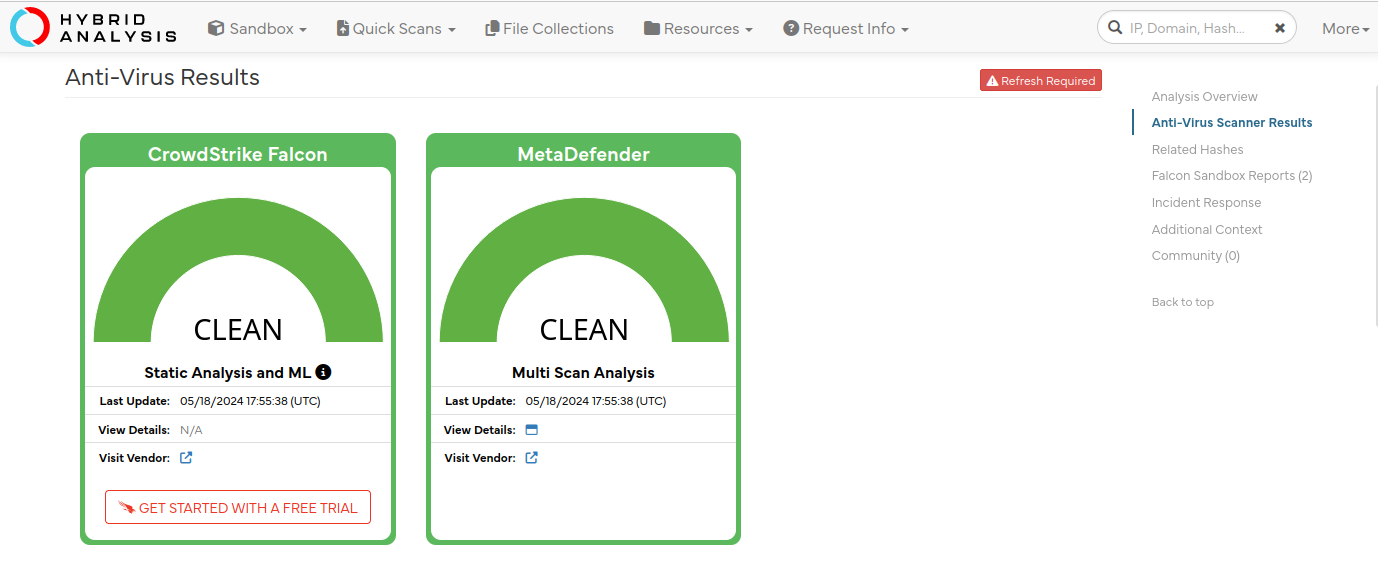The width and height of the screenshot is (1378, 569).
Task: Click Get Started With A Free Trial
Action: pos(238,507)
